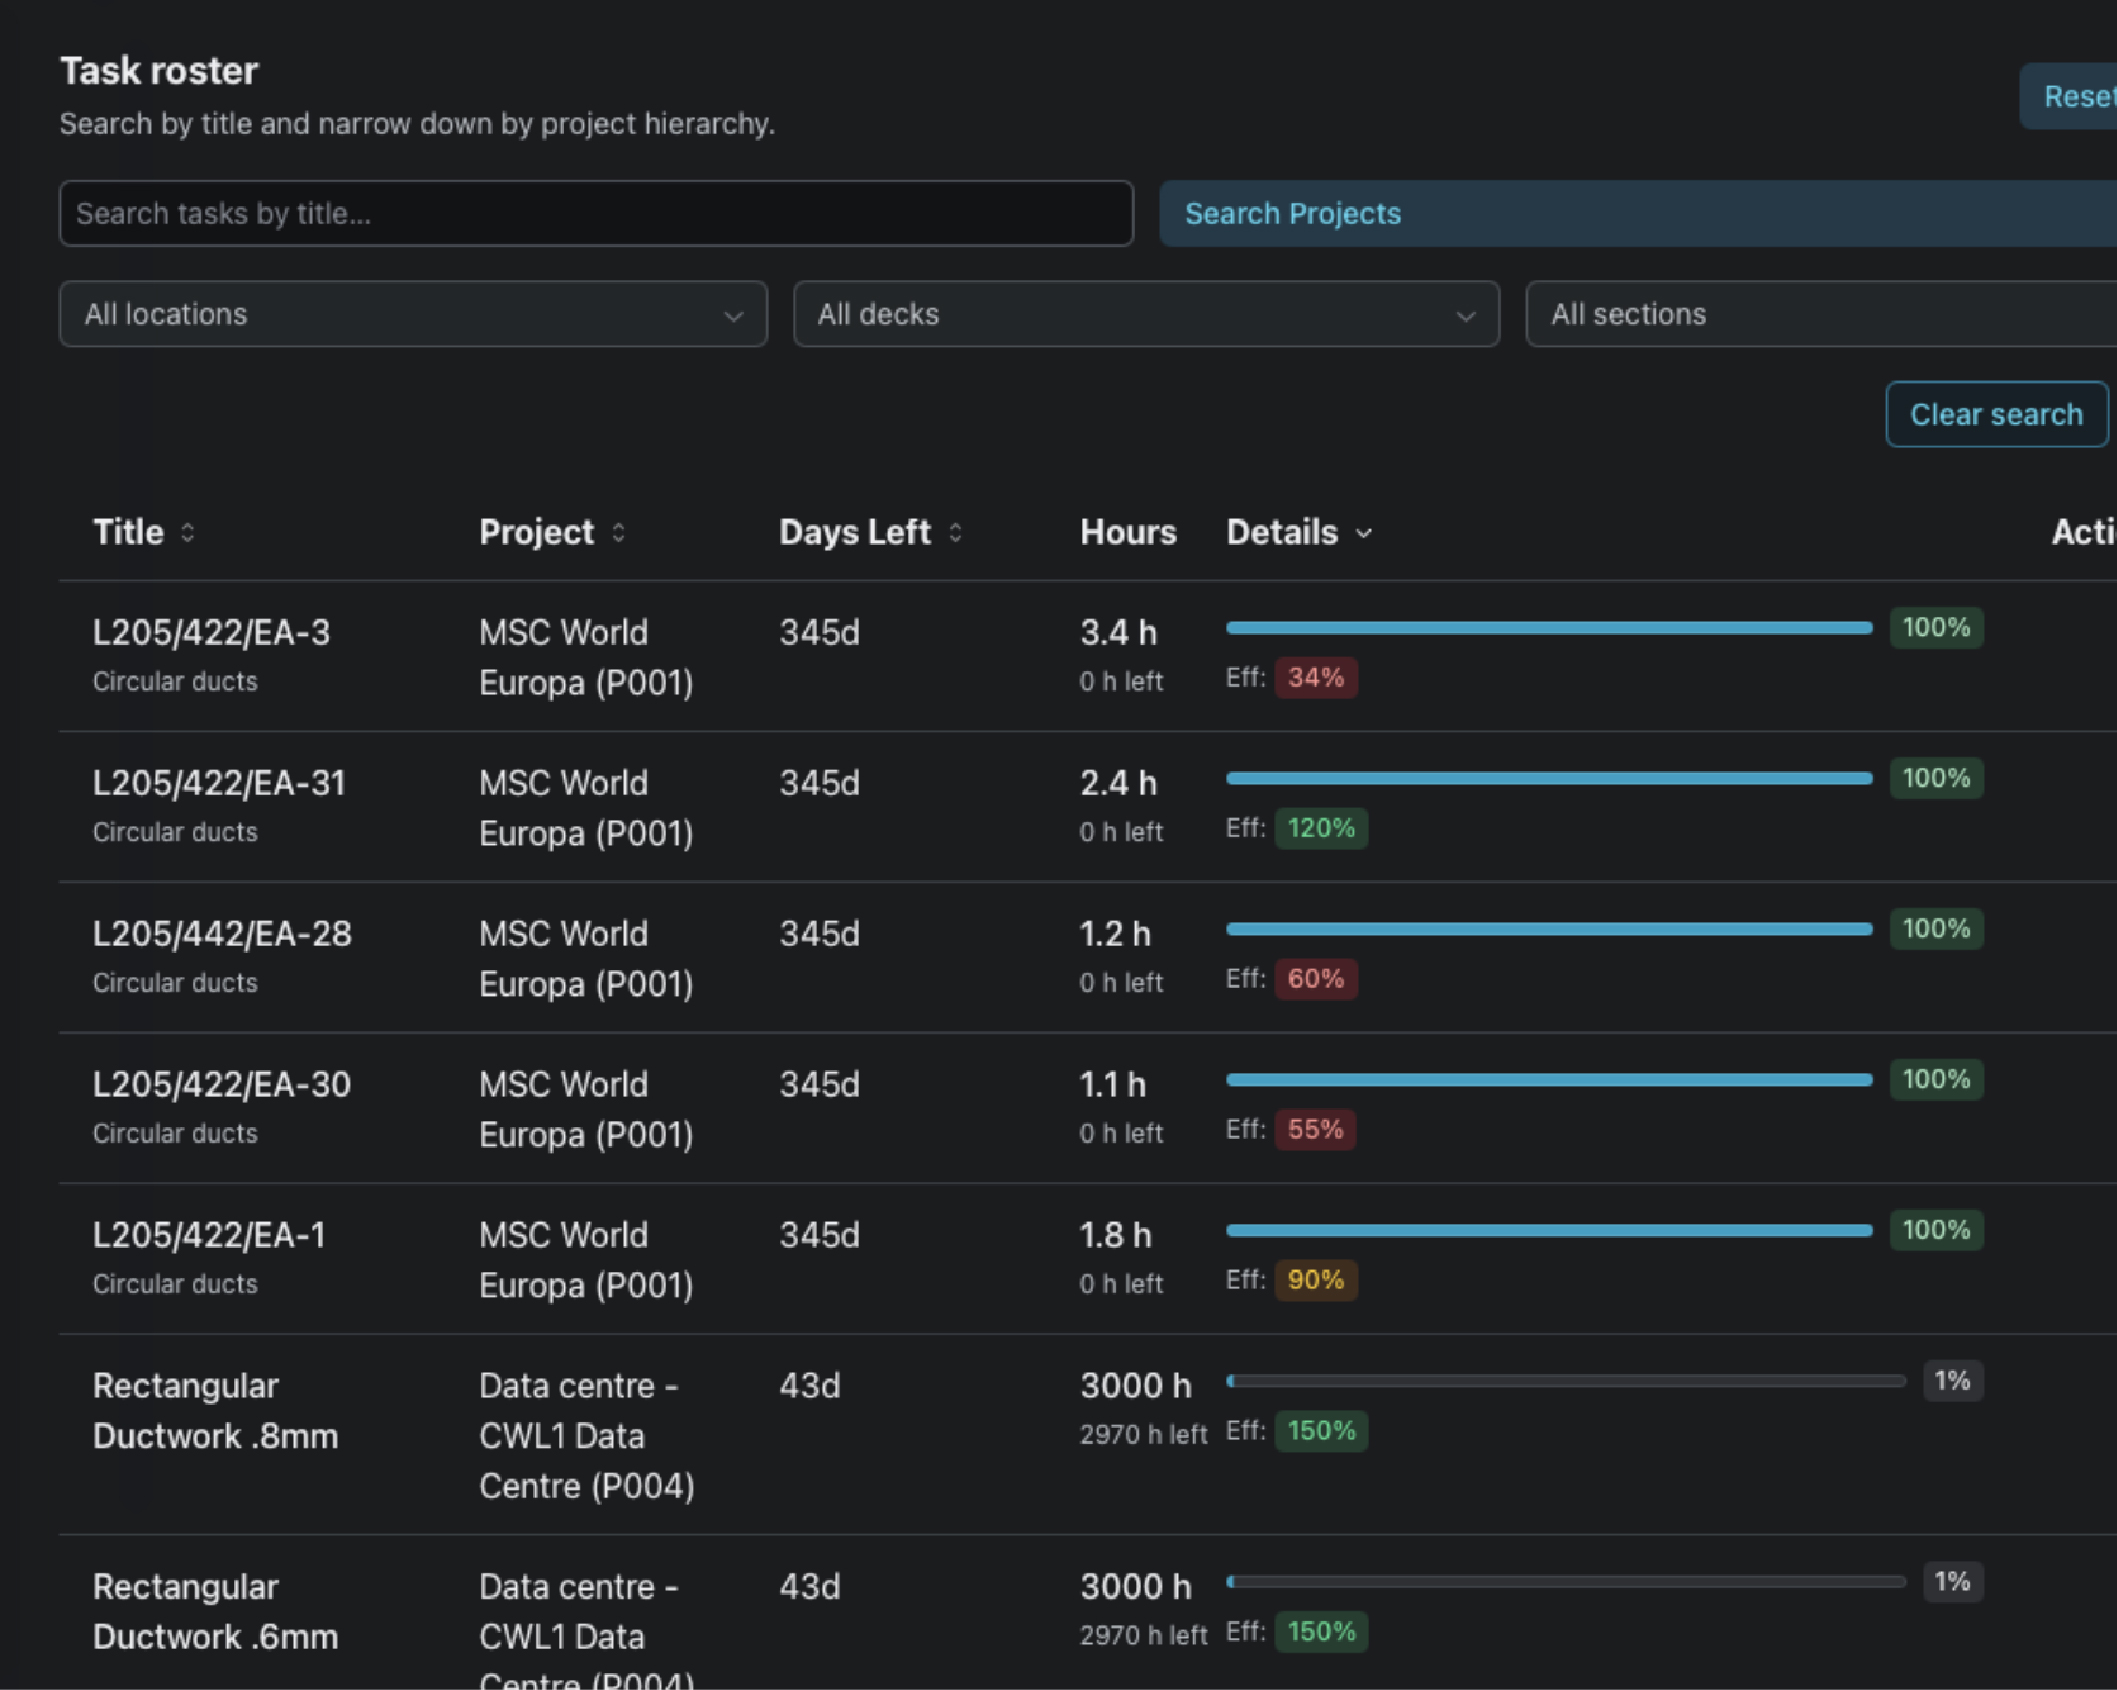Open the All locations dropdown
The image size is (2117, 1690).
coord(413,314)
